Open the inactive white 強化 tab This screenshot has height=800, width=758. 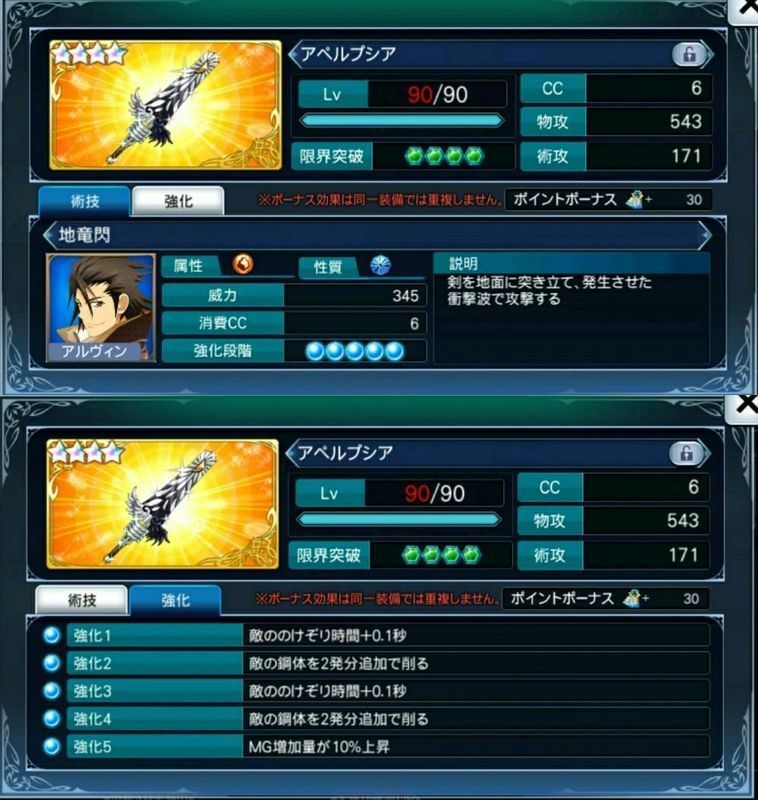click(x=178, y=202)
